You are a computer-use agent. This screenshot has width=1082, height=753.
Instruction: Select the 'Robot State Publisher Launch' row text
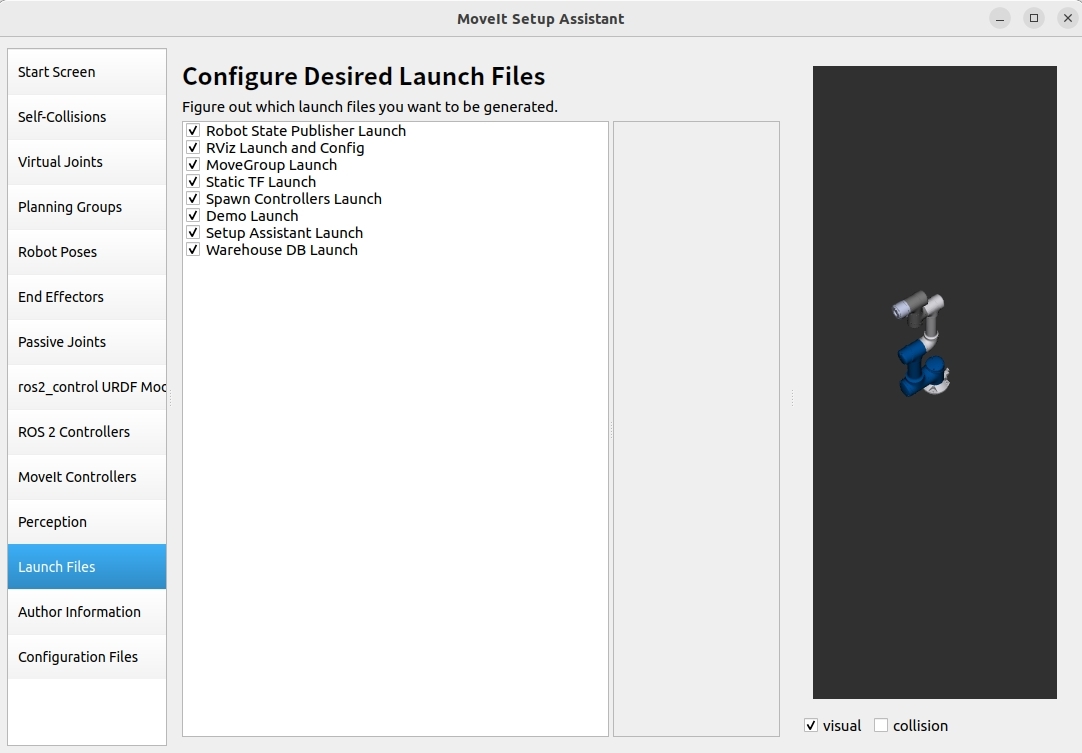(x=306, y=130)
